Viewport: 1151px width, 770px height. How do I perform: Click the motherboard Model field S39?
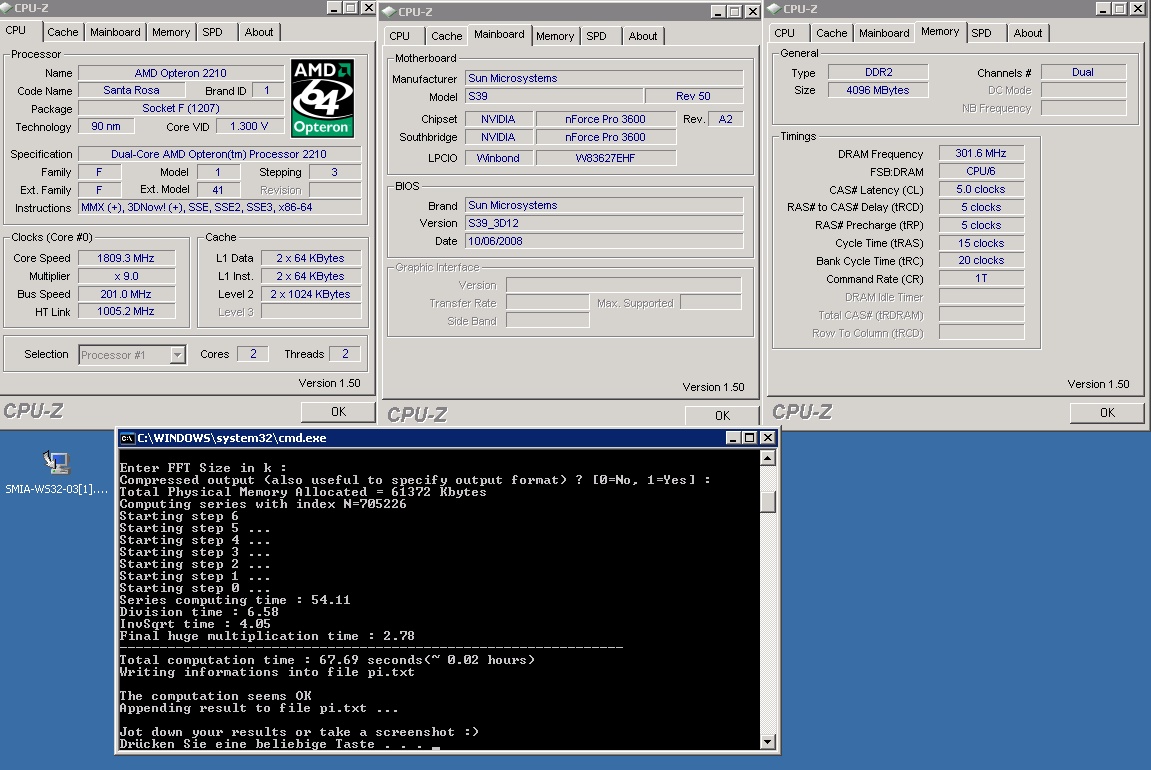[553, 96]
